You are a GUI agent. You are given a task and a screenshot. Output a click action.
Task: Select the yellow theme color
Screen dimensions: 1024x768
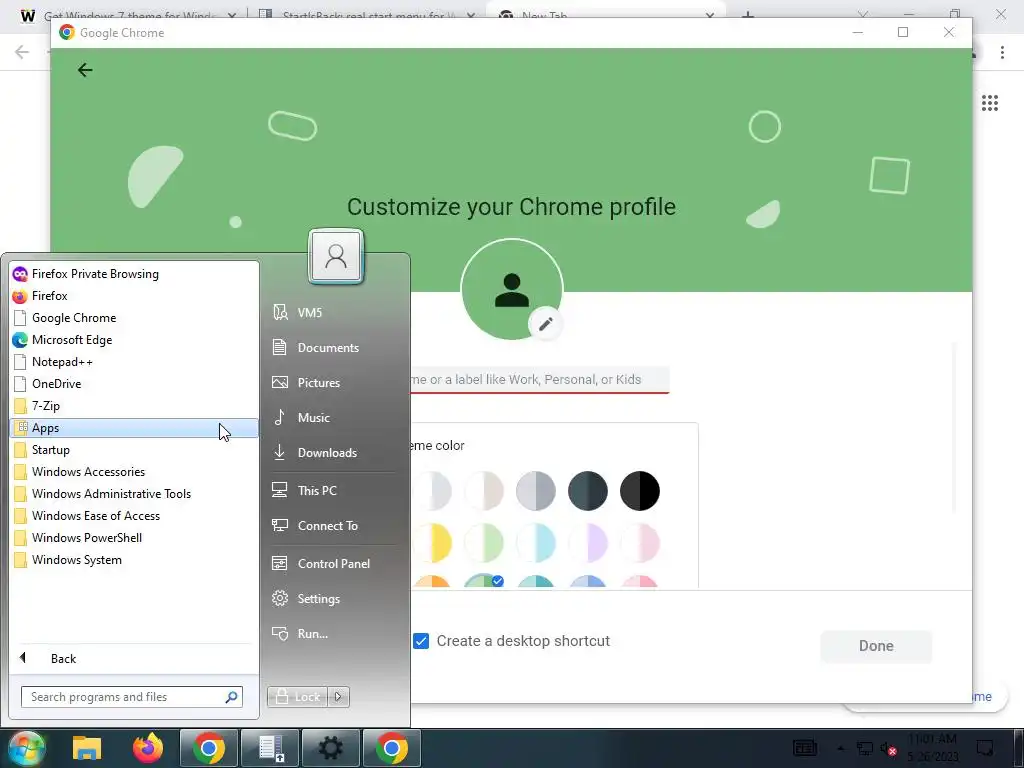coord(432,543)
